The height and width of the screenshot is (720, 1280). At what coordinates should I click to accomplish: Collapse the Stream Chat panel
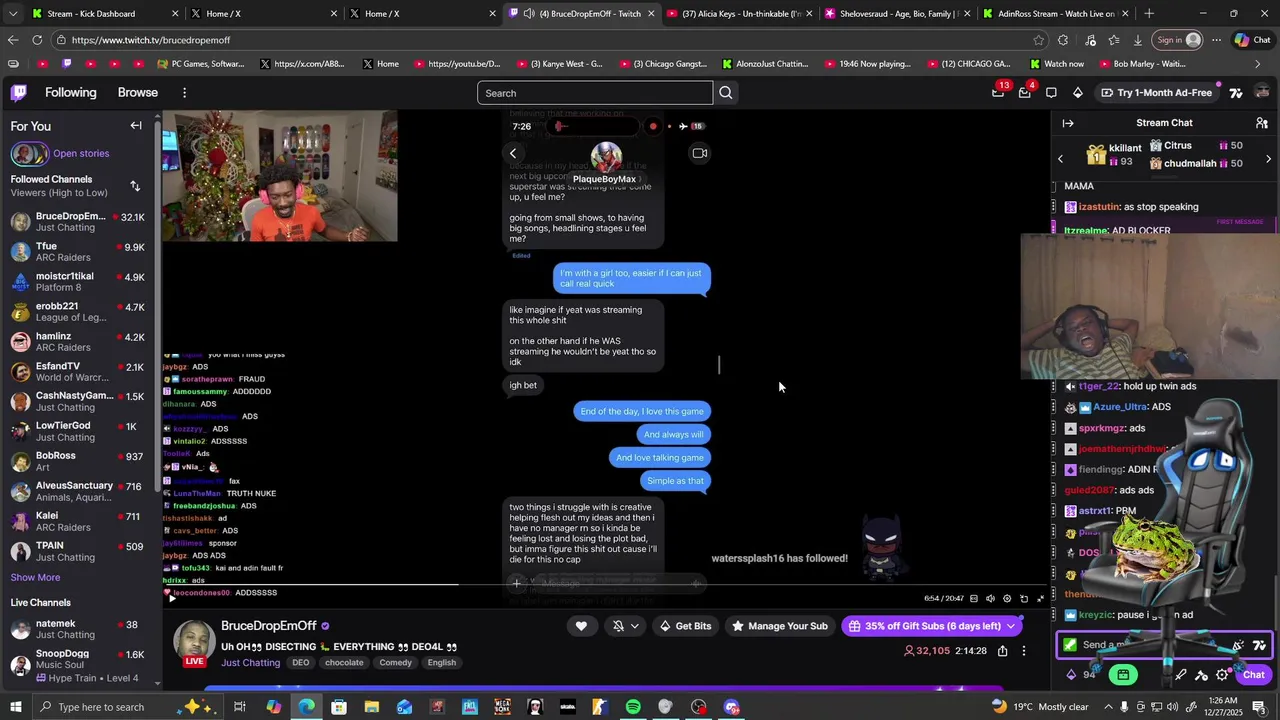pyautogui.click(x=1068, y=123)
